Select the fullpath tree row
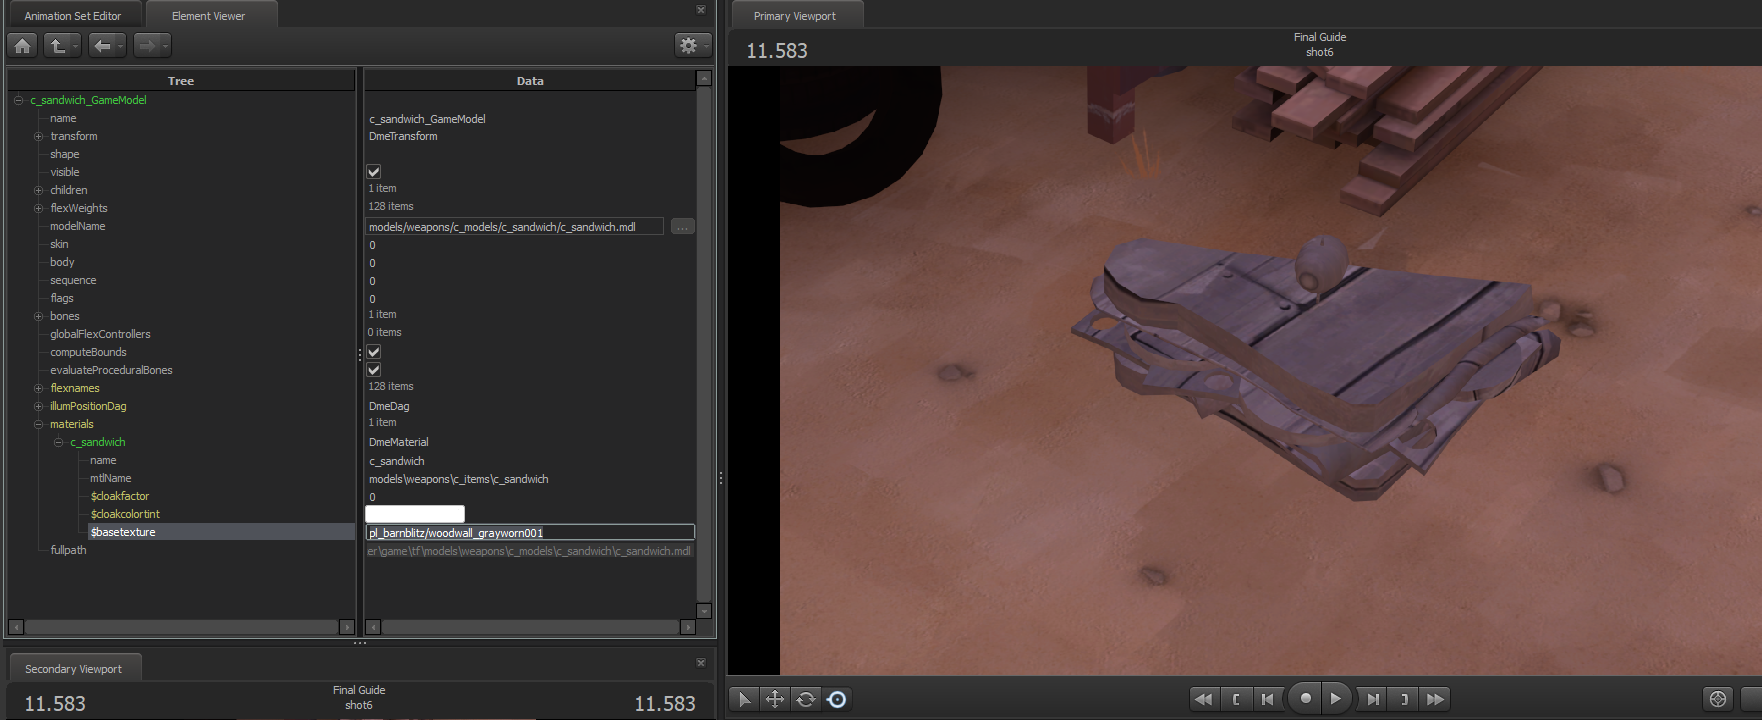The image size is (1762, 720). [69, 550]
